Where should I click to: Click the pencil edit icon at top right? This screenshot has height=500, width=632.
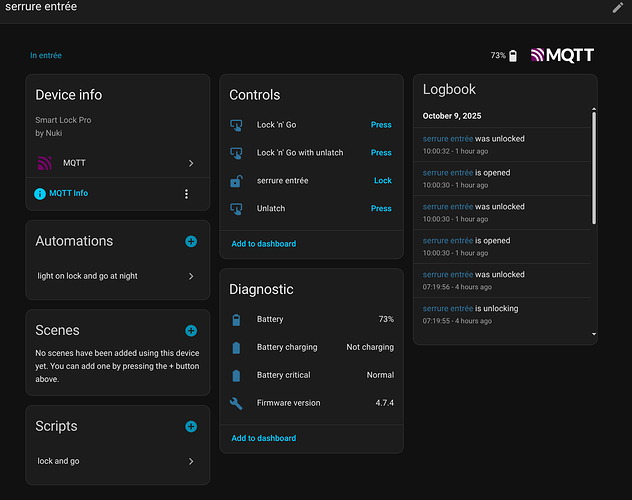[617, 8]
